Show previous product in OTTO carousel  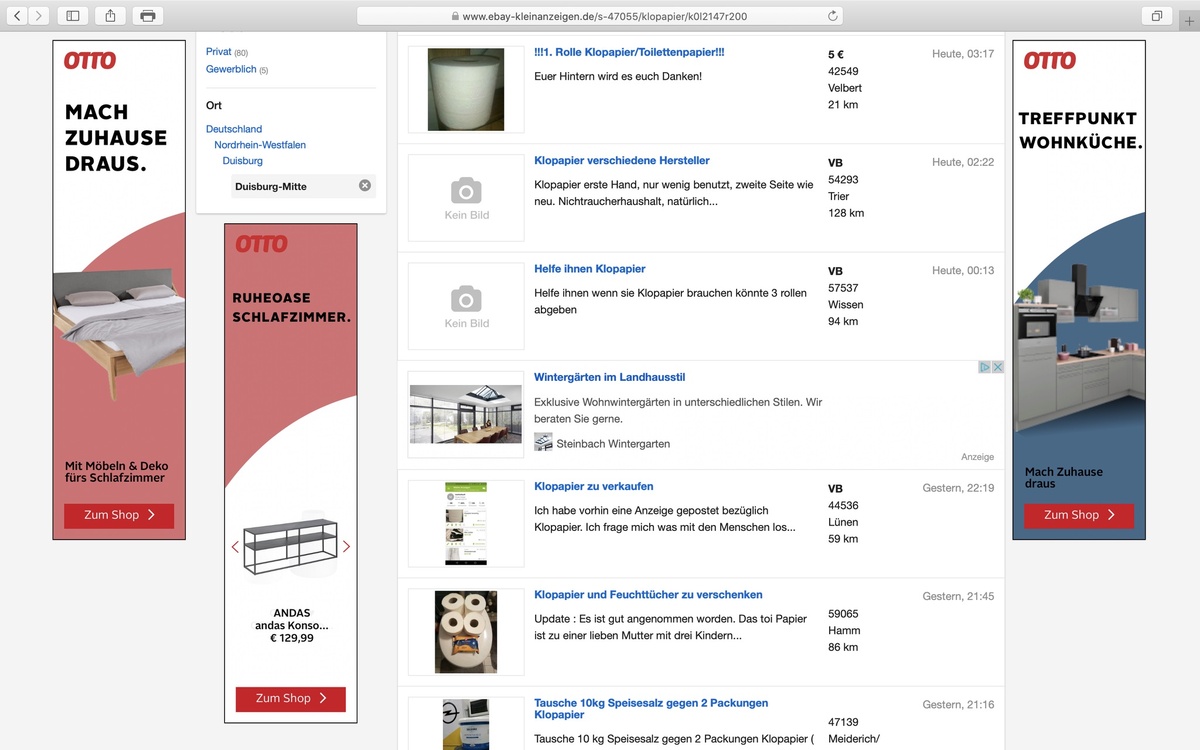[235, 547]
